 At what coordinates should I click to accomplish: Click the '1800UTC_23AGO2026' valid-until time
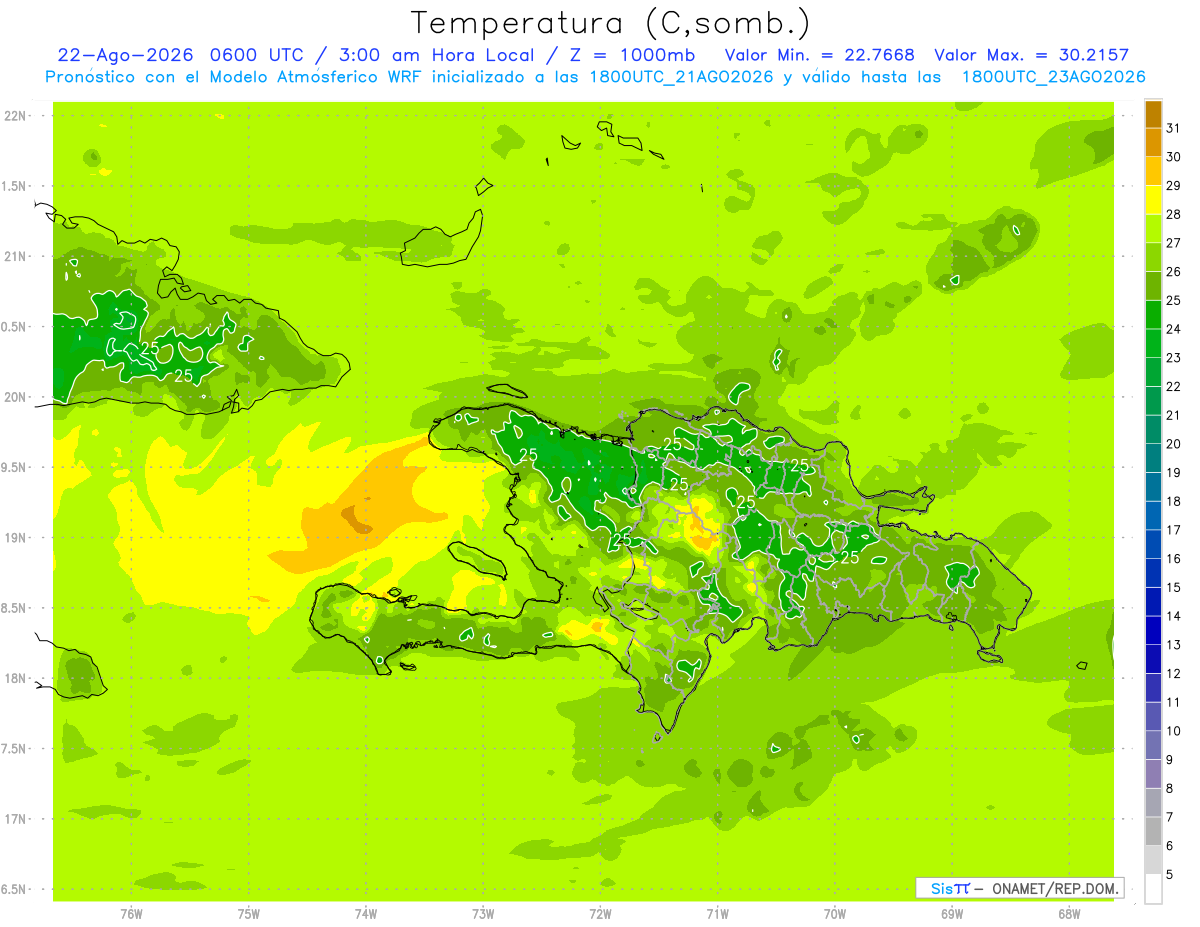pyautogui.click(x=1053, y=77)
